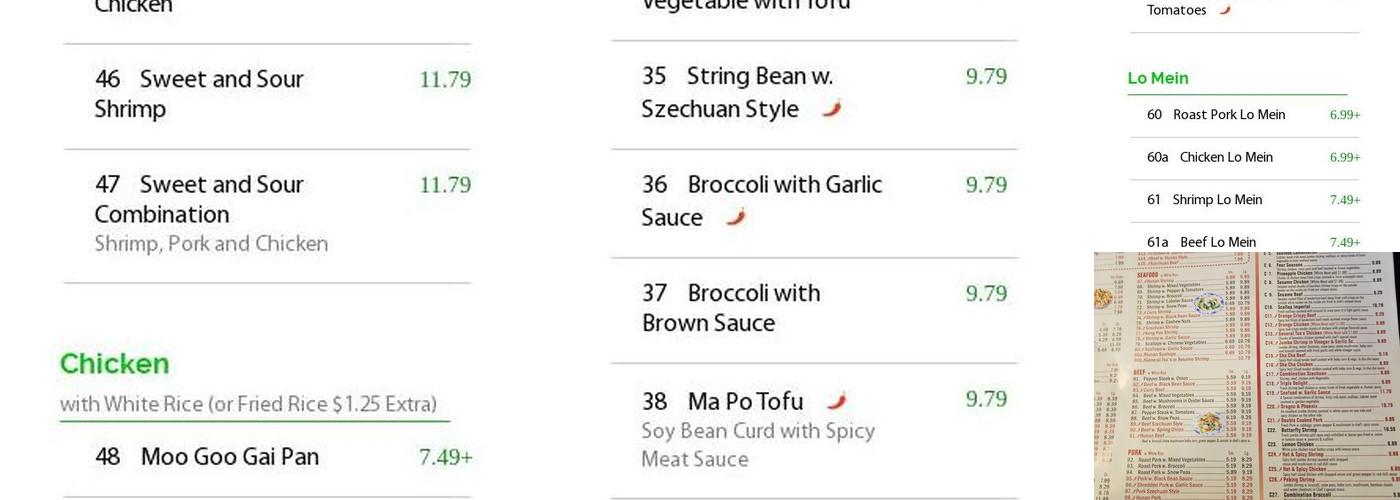The width and height of the screenshot is (1400, 500).
Task: Click the 7.49+ price for Moo Goo Gai Pan
Action: tap(445, 457)
